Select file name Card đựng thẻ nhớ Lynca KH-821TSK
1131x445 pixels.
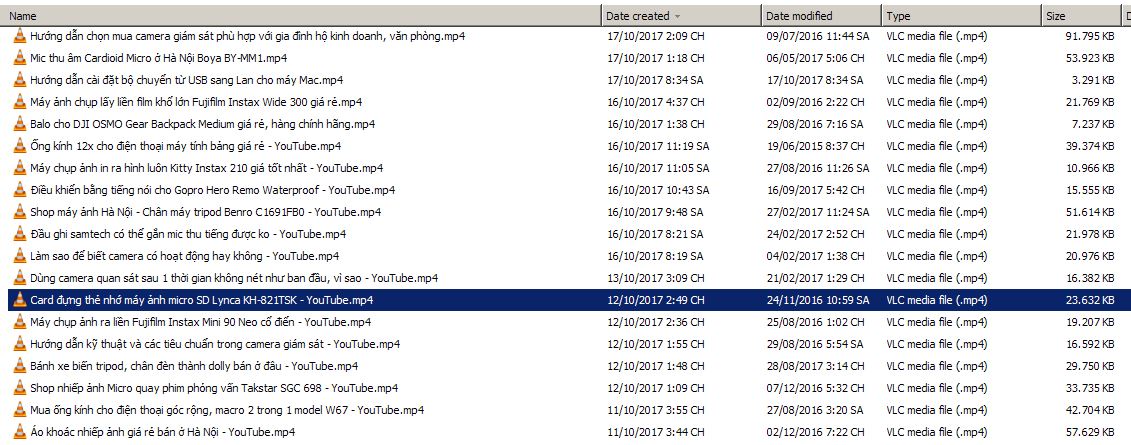click(x=201, y=300)
